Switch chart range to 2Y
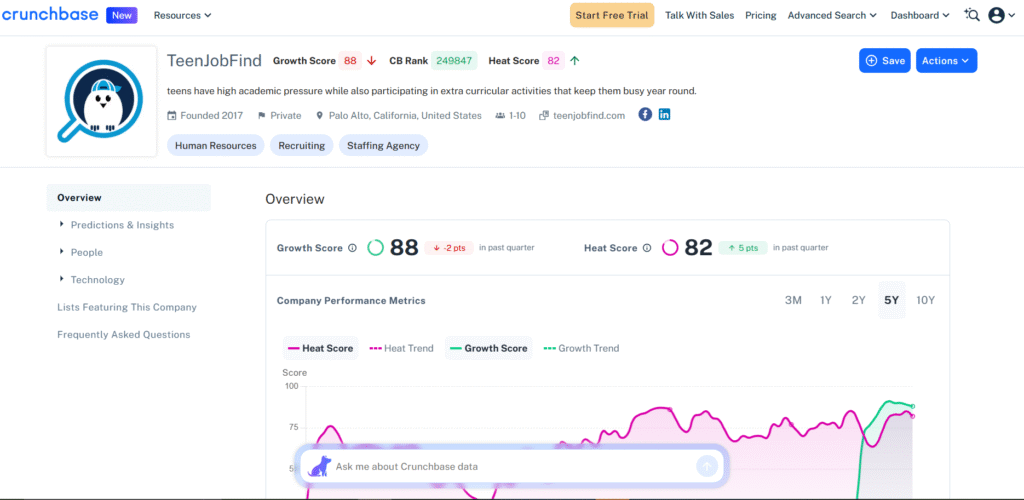1024x500 pixels. pos(858,301)
